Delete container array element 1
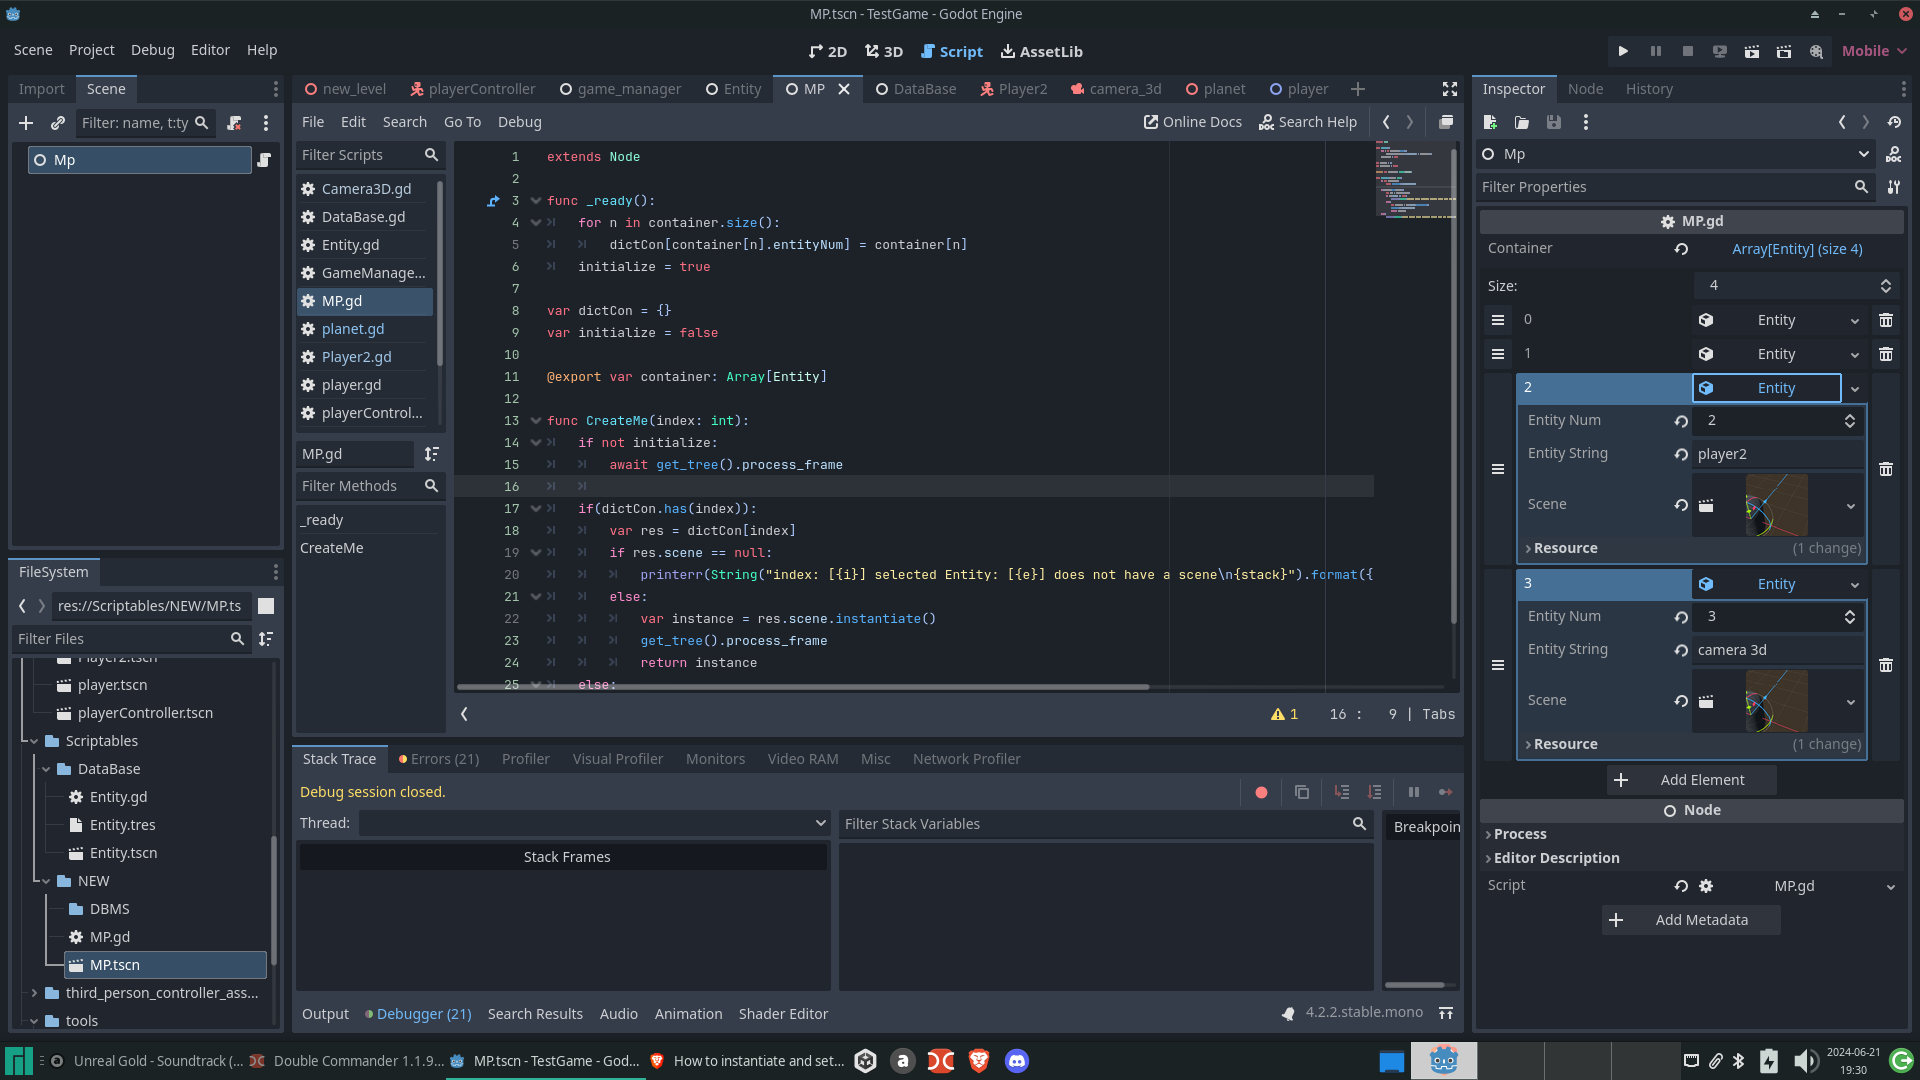This screenshot has width=1920, height=1080. click(x=1885, y=354)
